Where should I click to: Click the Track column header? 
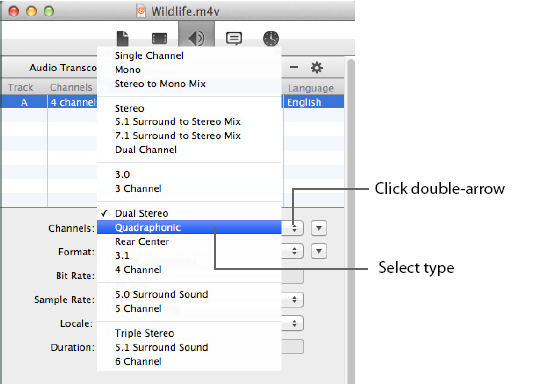(x=21, y=87)
